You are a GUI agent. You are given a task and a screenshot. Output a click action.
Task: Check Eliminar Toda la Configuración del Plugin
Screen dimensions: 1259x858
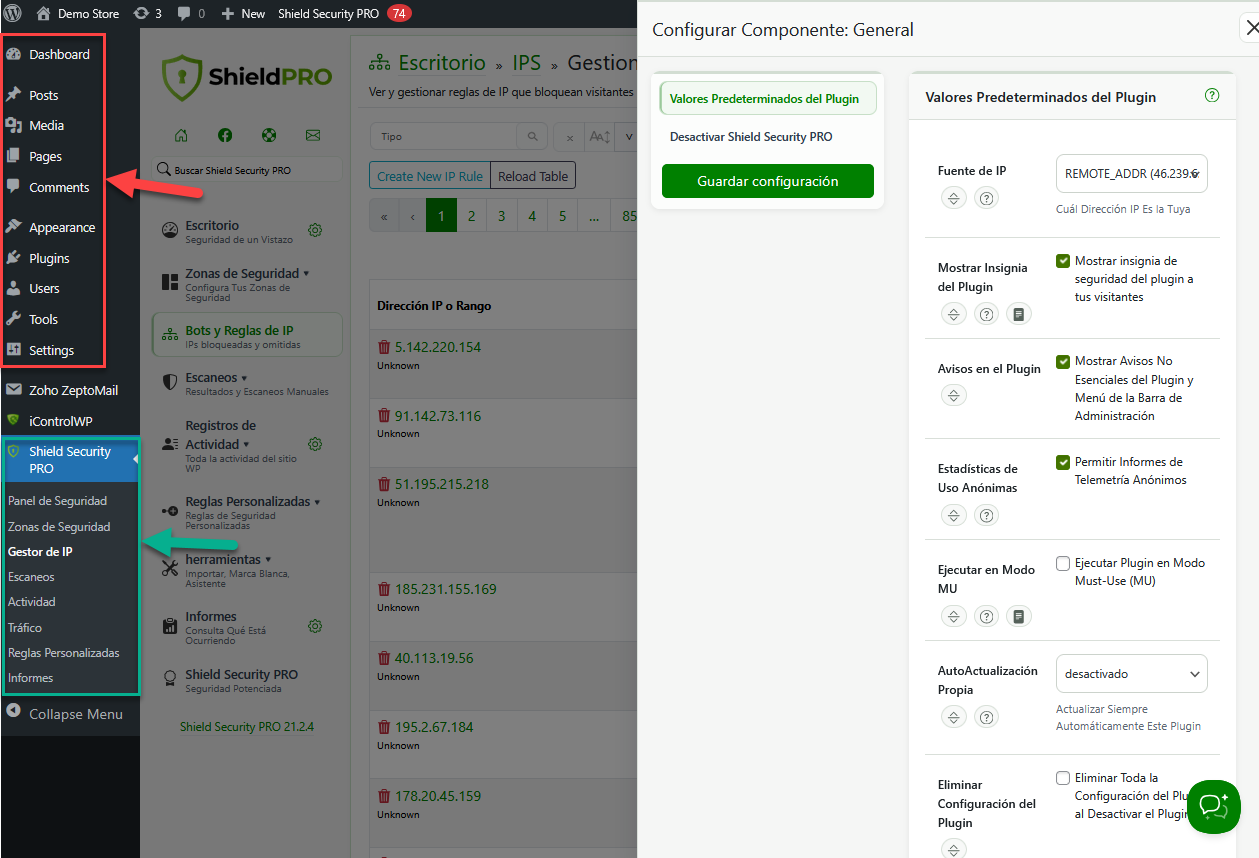tap(1063, 778)
